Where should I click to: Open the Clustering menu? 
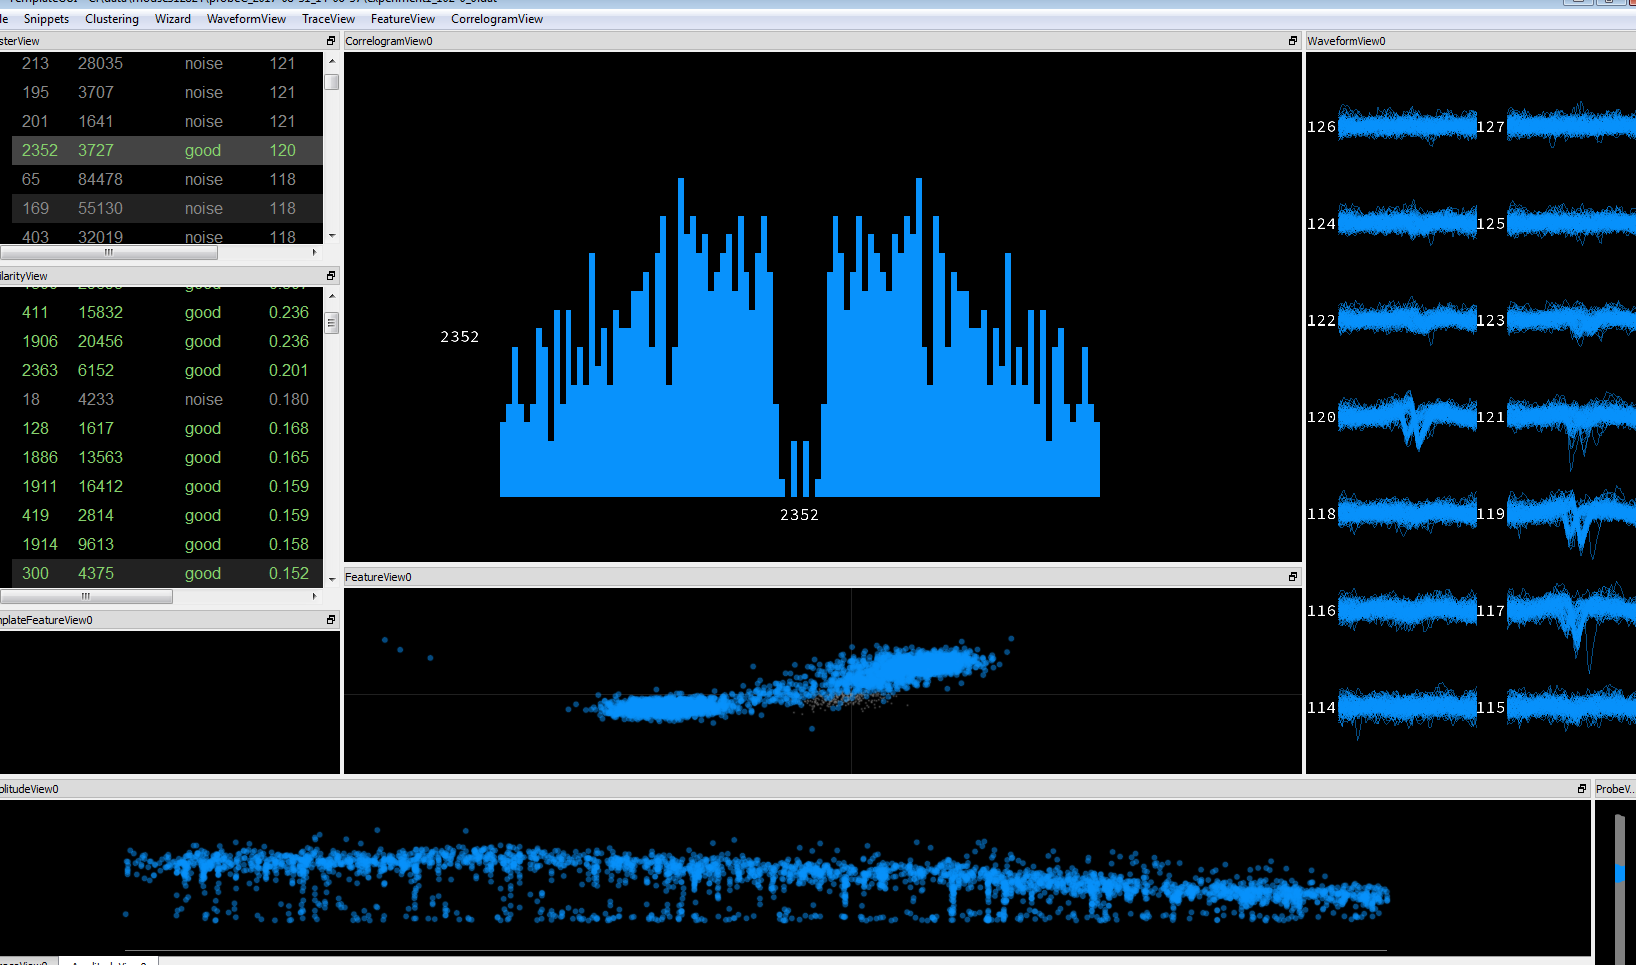click(x=111, y=18)
